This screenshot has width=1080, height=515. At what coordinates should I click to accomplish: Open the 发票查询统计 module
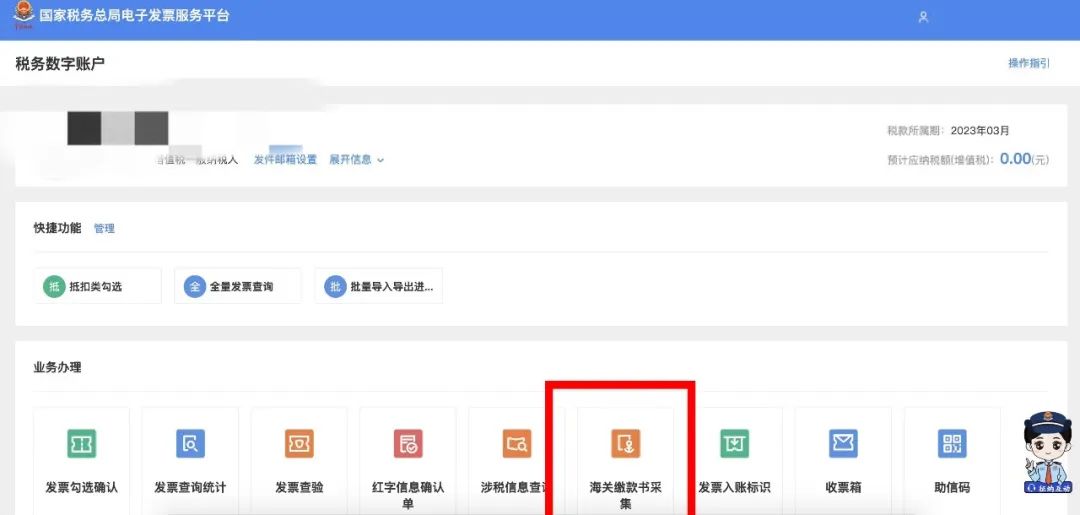190,443
